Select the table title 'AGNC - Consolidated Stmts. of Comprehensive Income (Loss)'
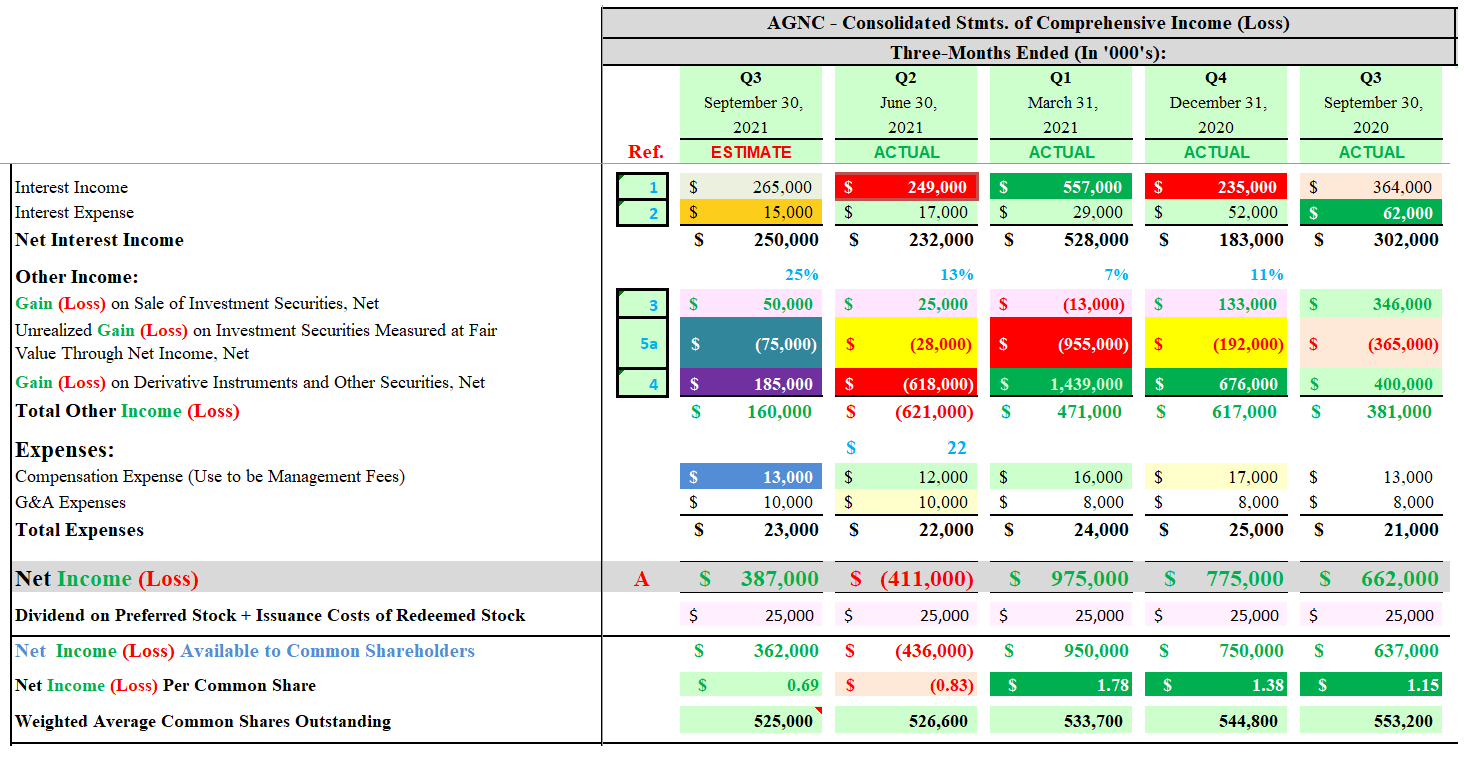This screenshot has height=759, width=1464. click(x=1028, y=23)
